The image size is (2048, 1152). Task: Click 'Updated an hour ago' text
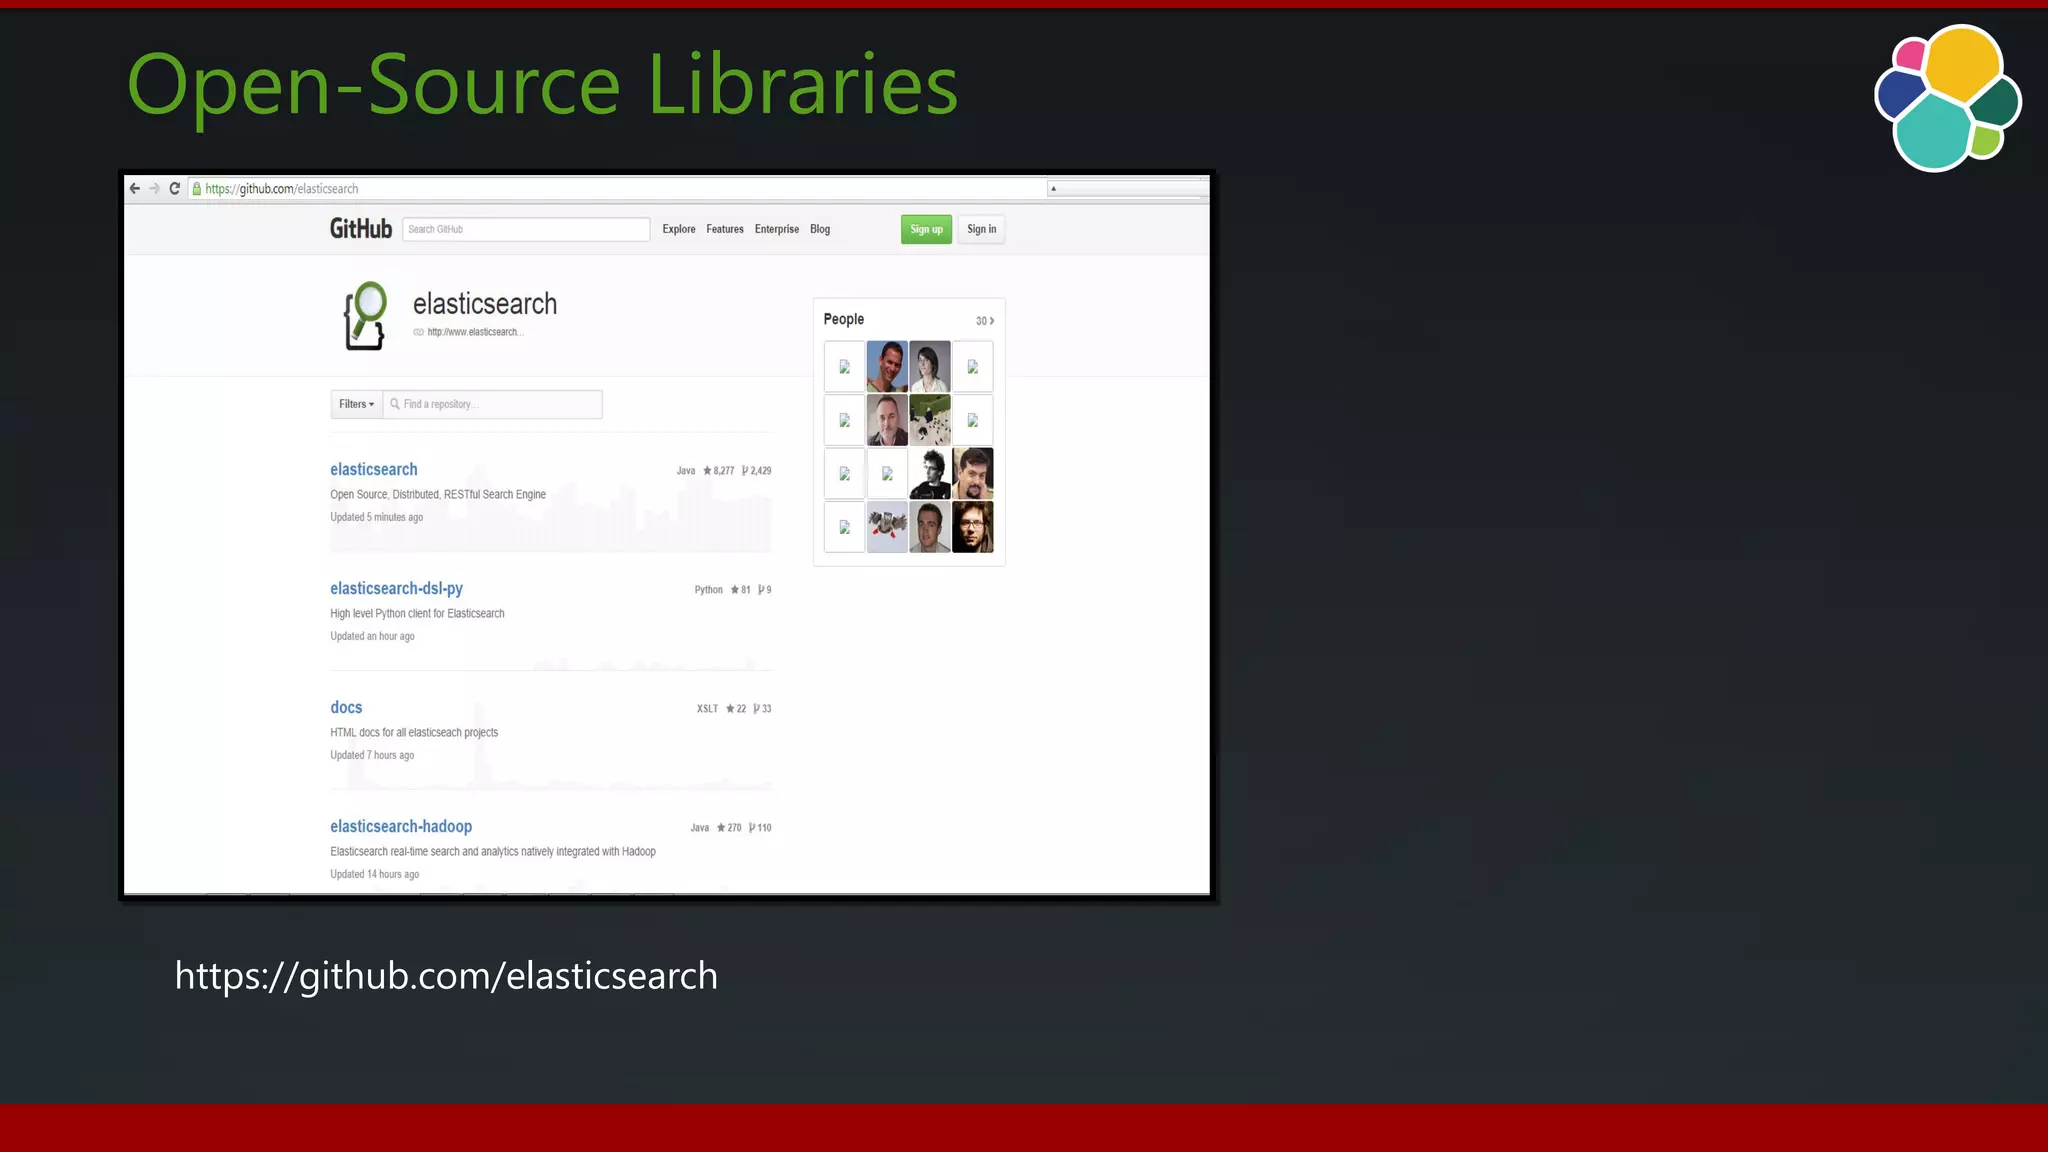[372, 636]
